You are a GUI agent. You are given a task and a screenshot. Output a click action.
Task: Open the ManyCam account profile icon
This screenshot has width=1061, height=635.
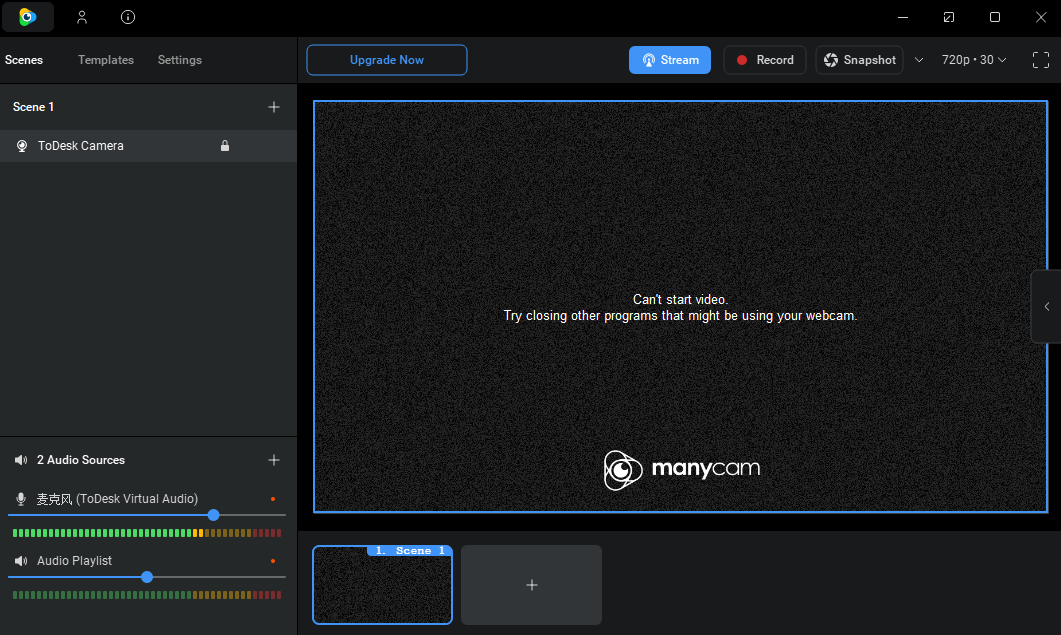pyautogui.click(x=82, y=17)
